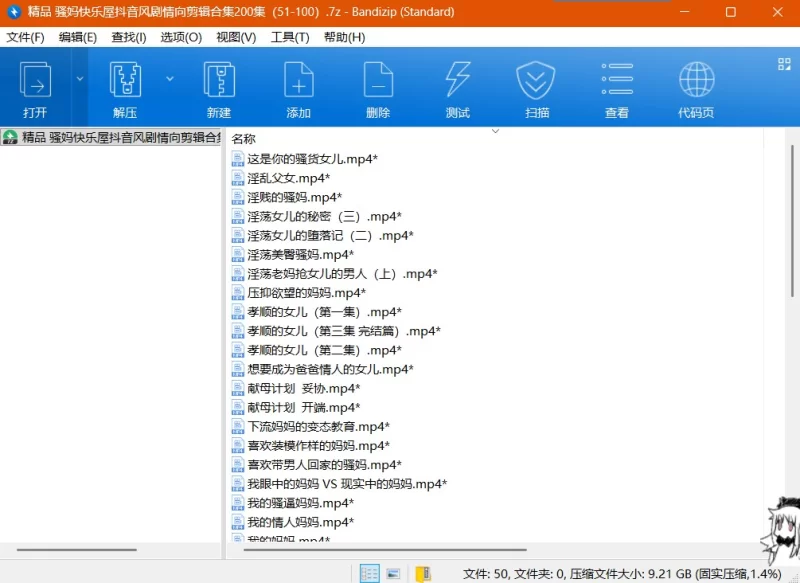This screenshot has height=583, width=800.
Task: Open the 视图(V) menu
Action: 236,37
